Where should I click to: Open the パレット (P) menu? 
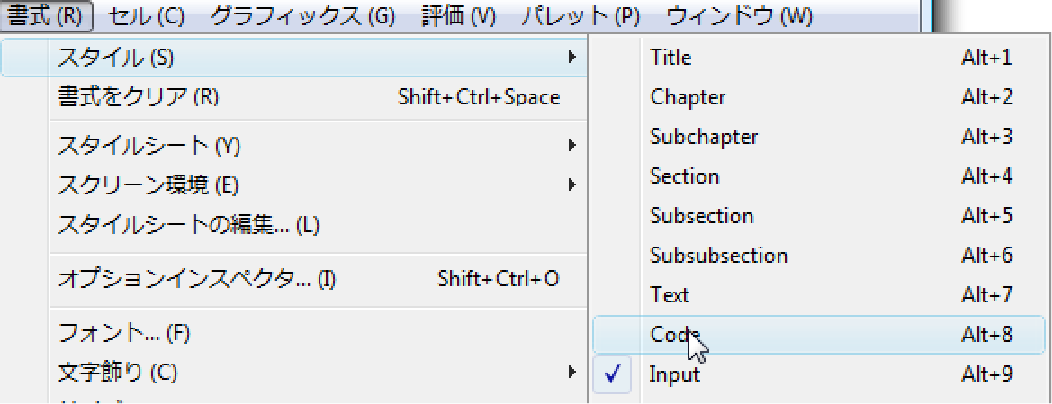580,16
